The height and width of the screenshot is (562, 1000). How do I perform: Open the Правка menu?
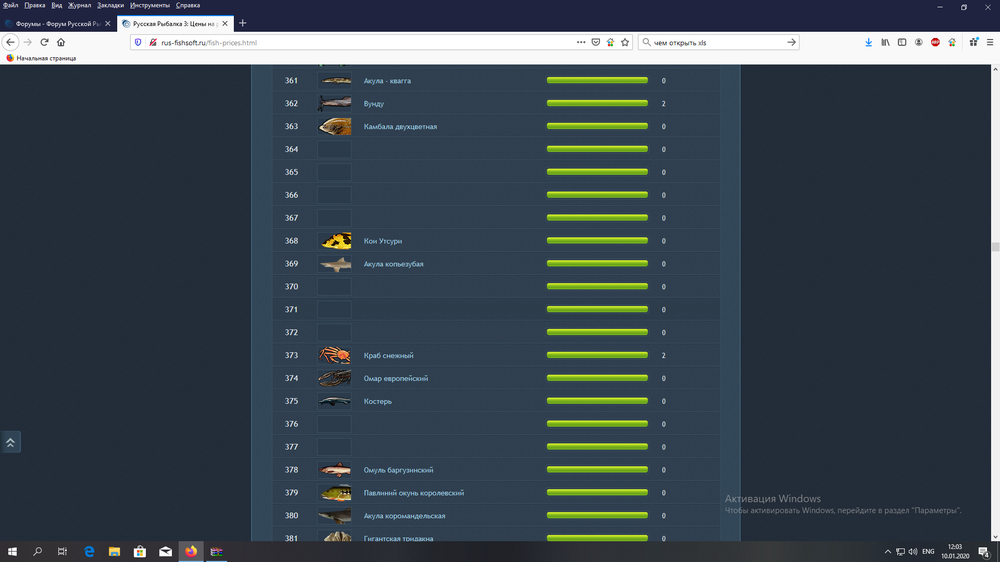[34, 5]
